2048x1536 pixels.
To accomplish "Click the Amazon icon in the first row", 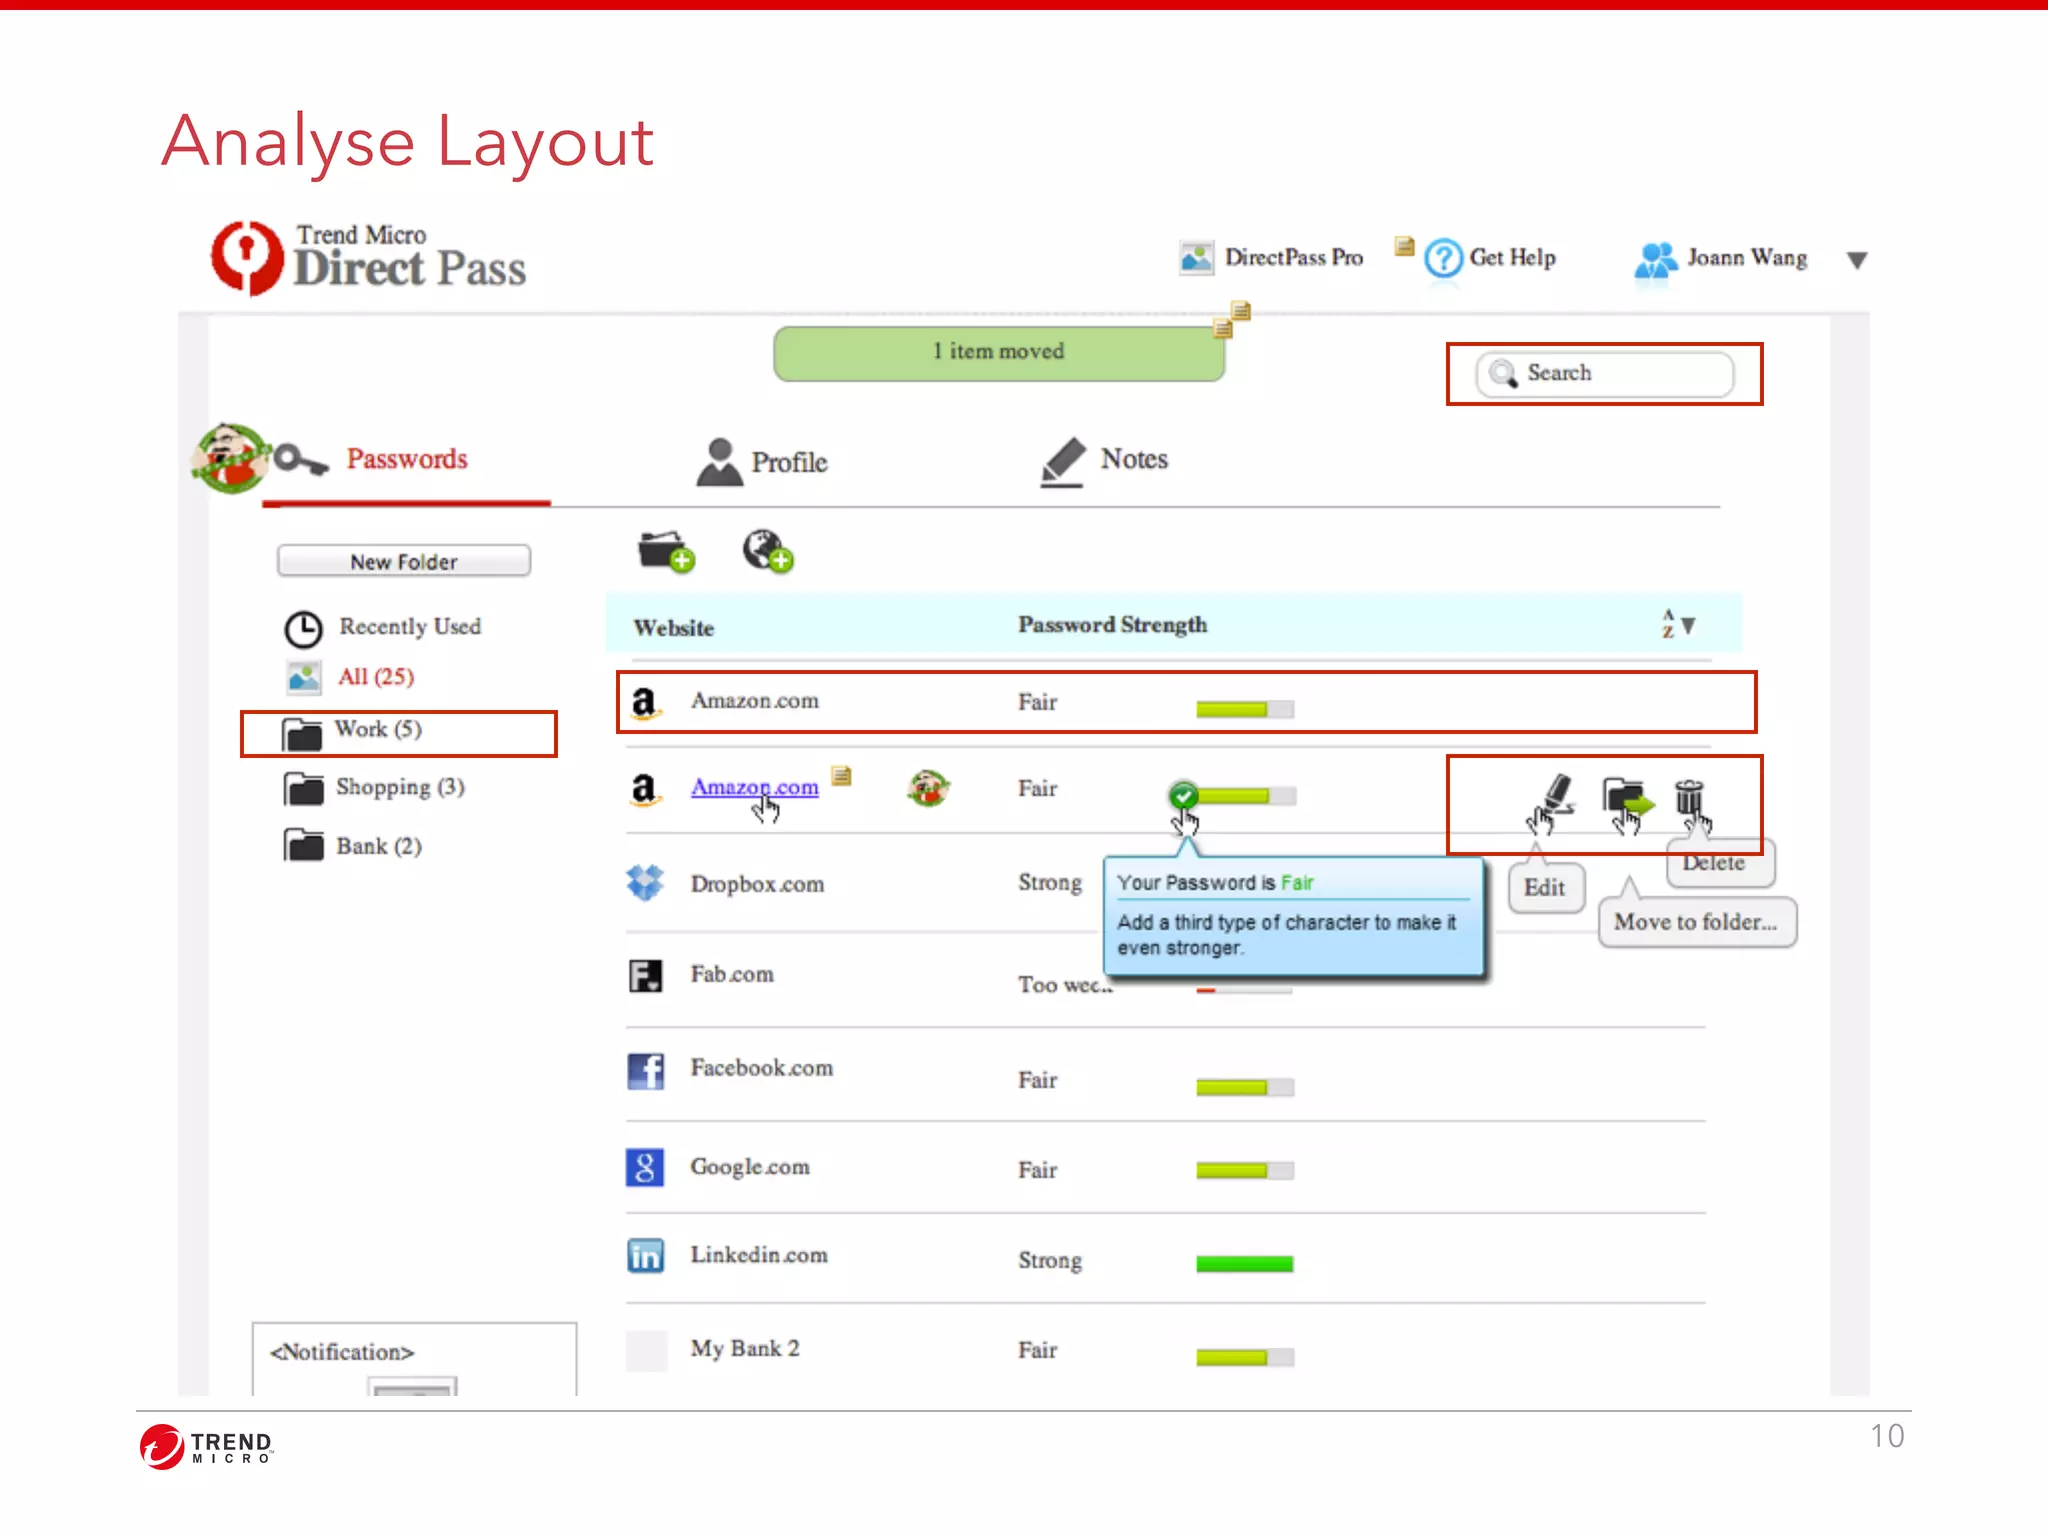I will pyautogui.click(x=645, y=702).
